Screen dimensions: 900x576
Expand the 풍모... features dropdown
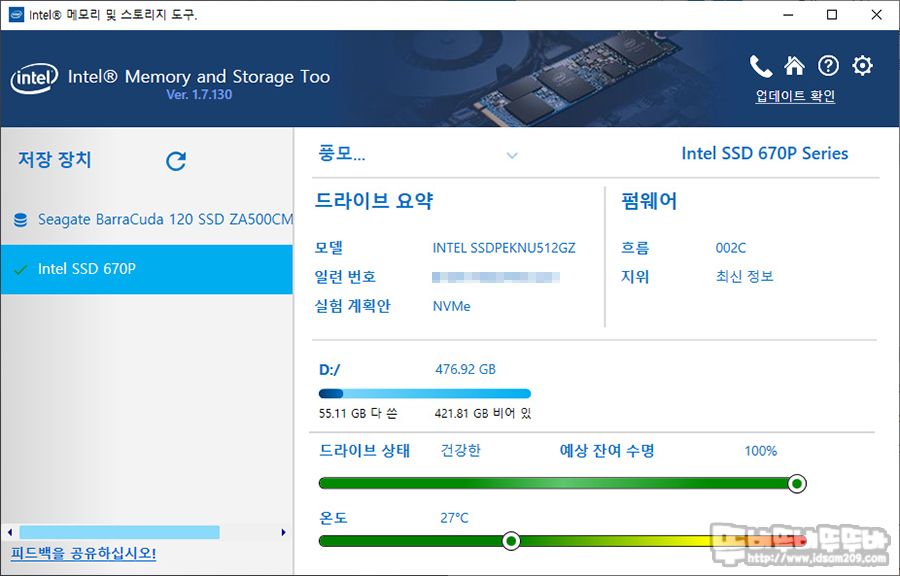point(418,154)
